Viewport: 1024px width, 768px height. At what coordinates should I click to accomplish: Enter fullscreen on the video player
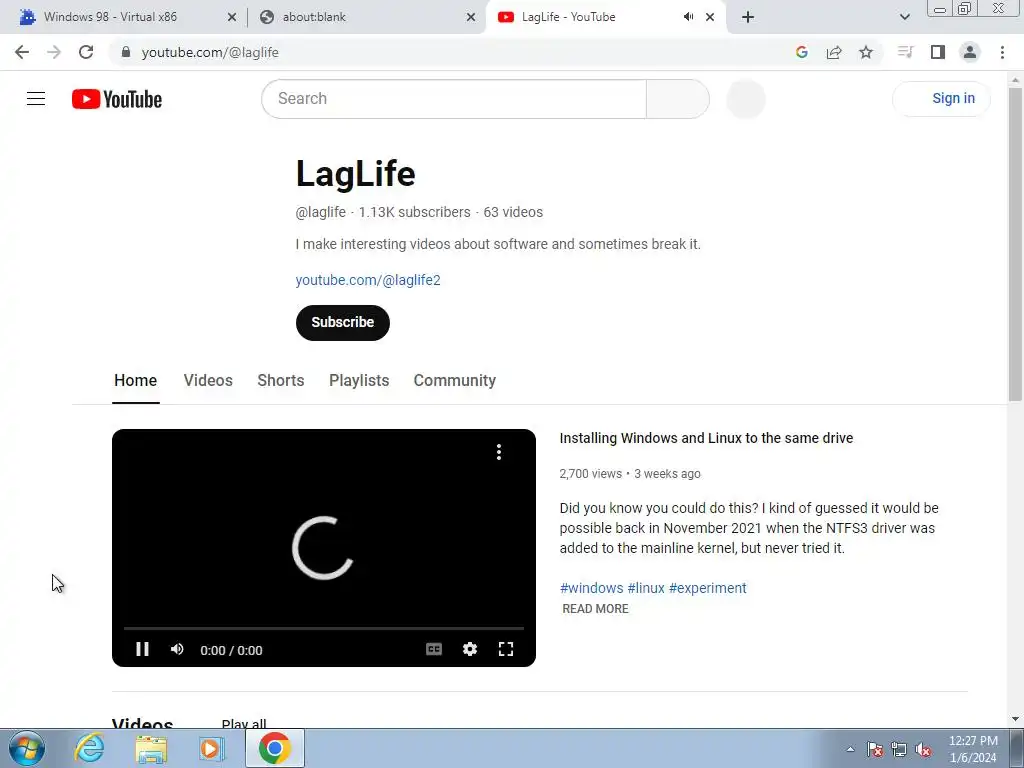click(x=505, y=649)
